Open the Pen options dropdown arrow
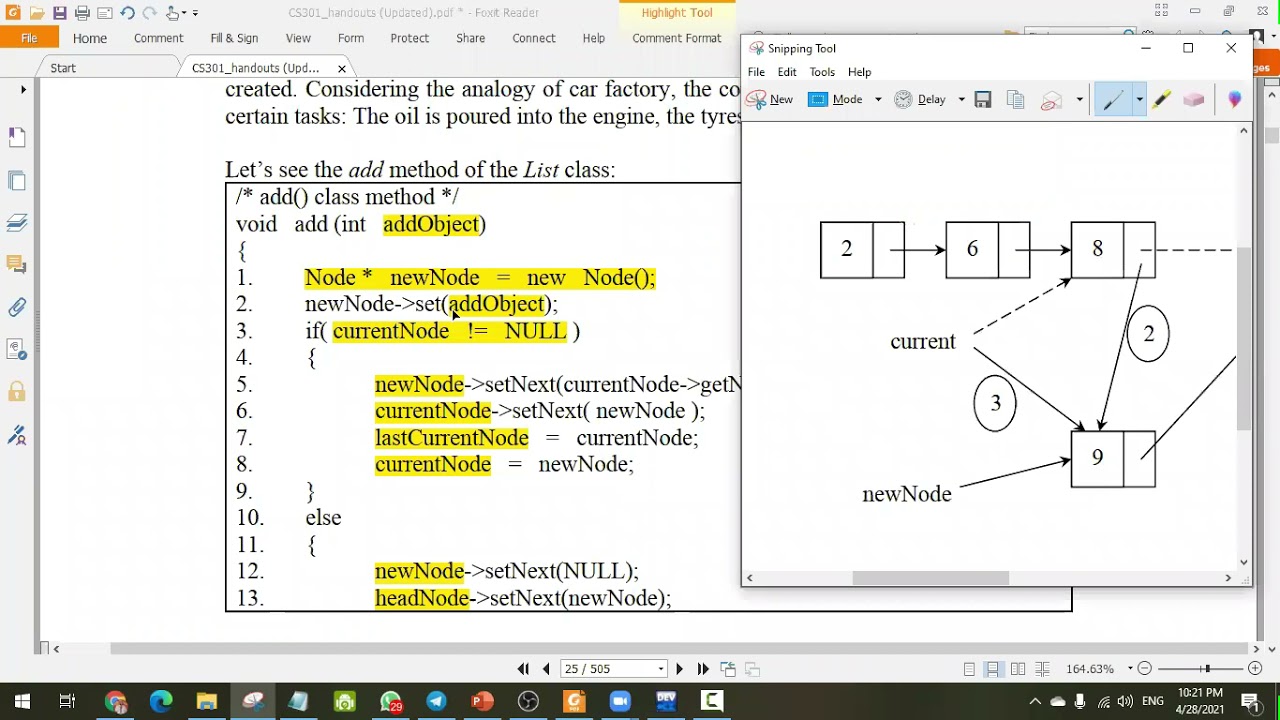Image resolution: width=1280 pixels, height=720 pixels. click(1139, 99)
